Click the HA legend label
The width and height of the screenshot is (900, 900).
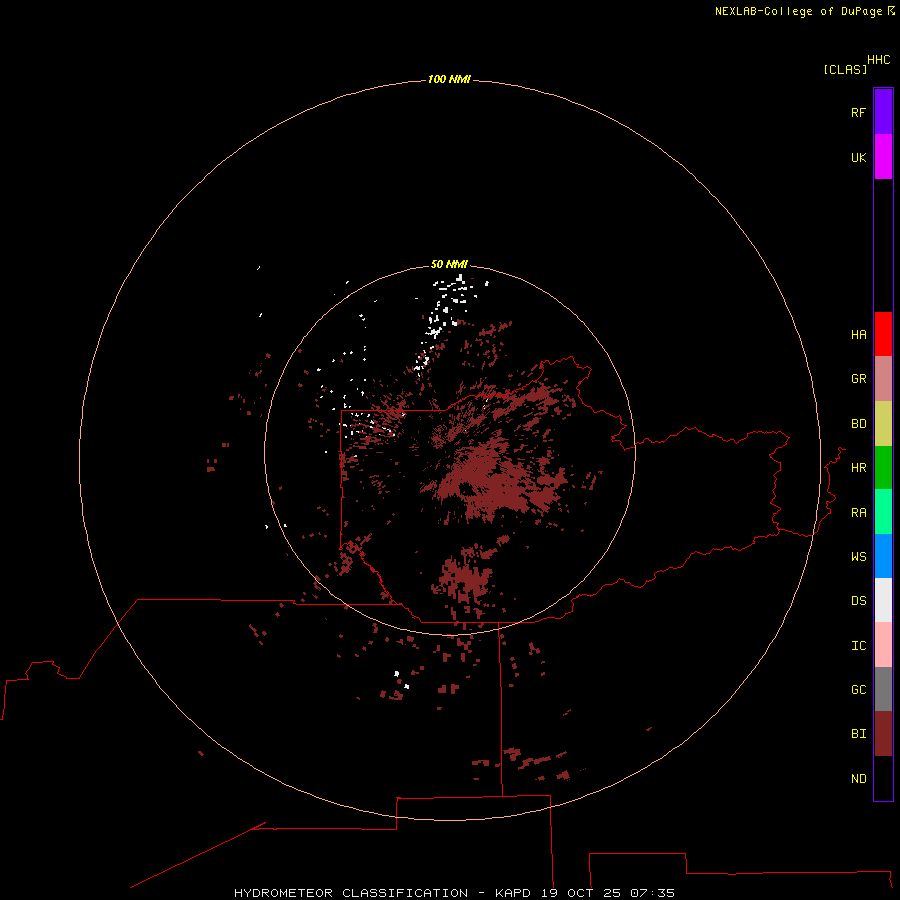(x=858, y=335)
